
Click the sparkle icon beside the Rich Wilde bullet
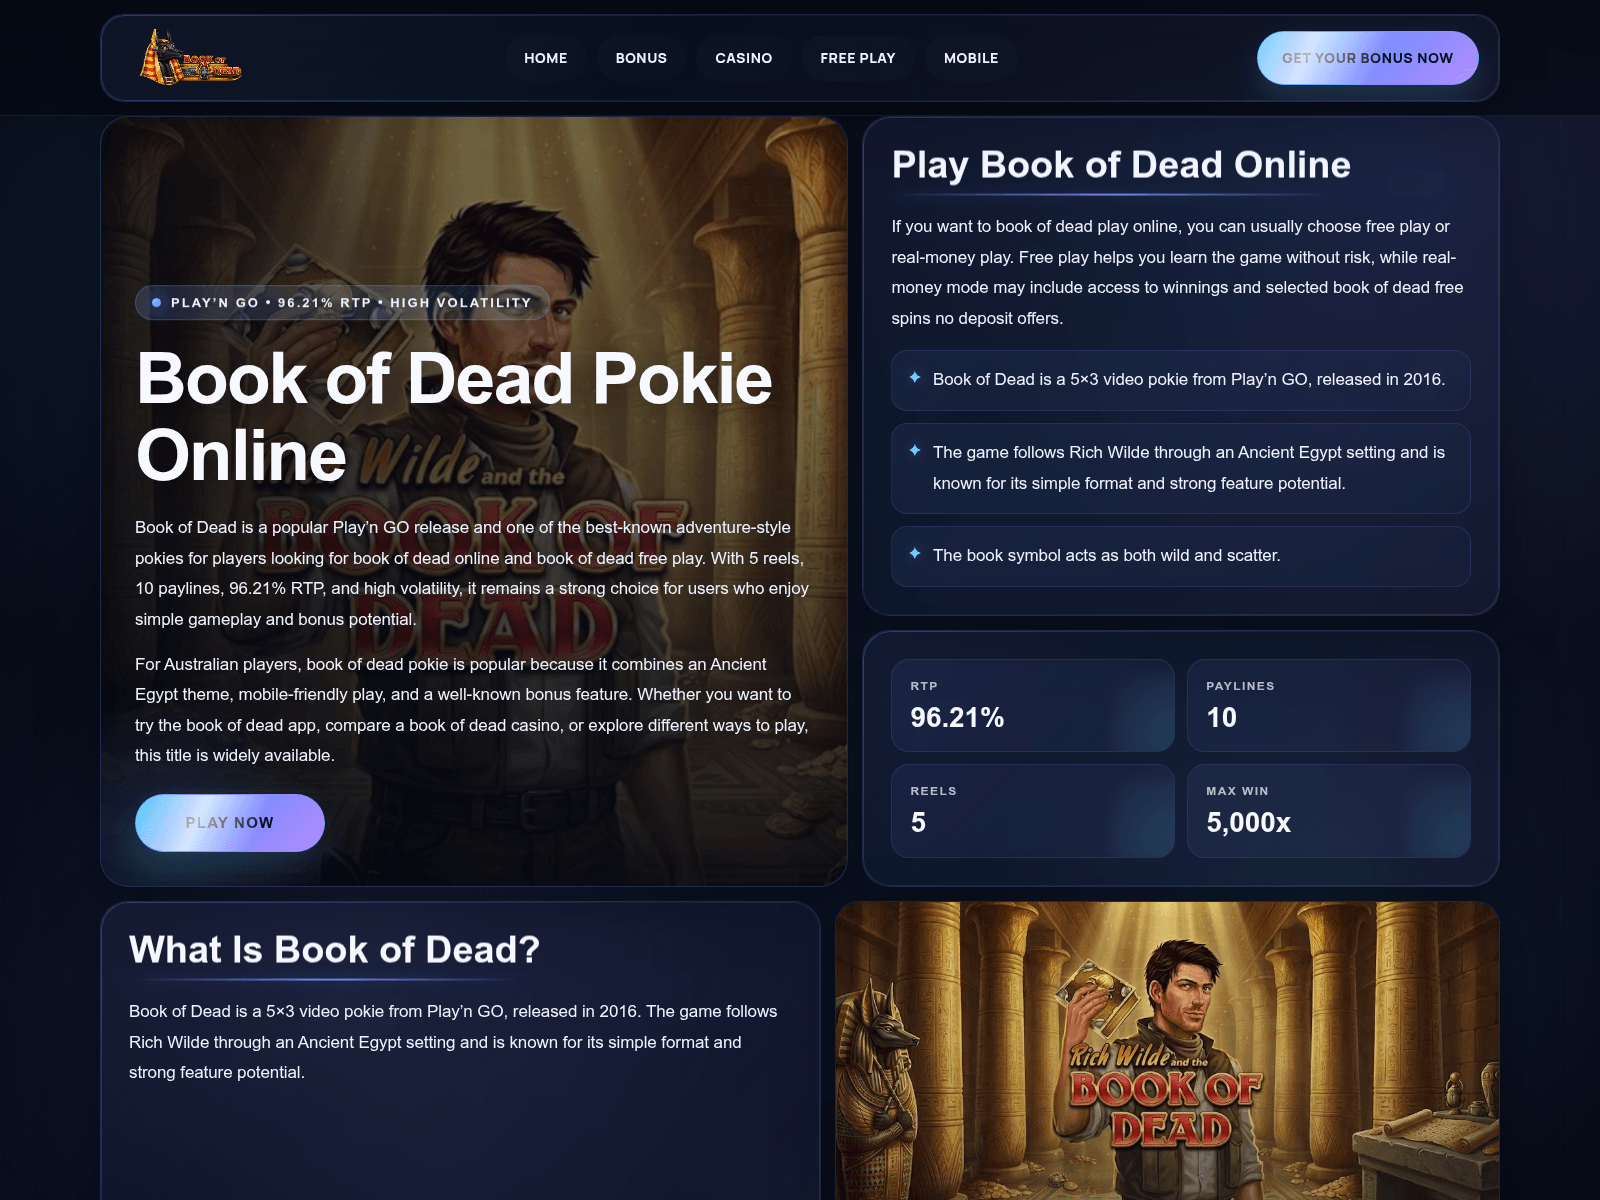(x=914, y=451)
